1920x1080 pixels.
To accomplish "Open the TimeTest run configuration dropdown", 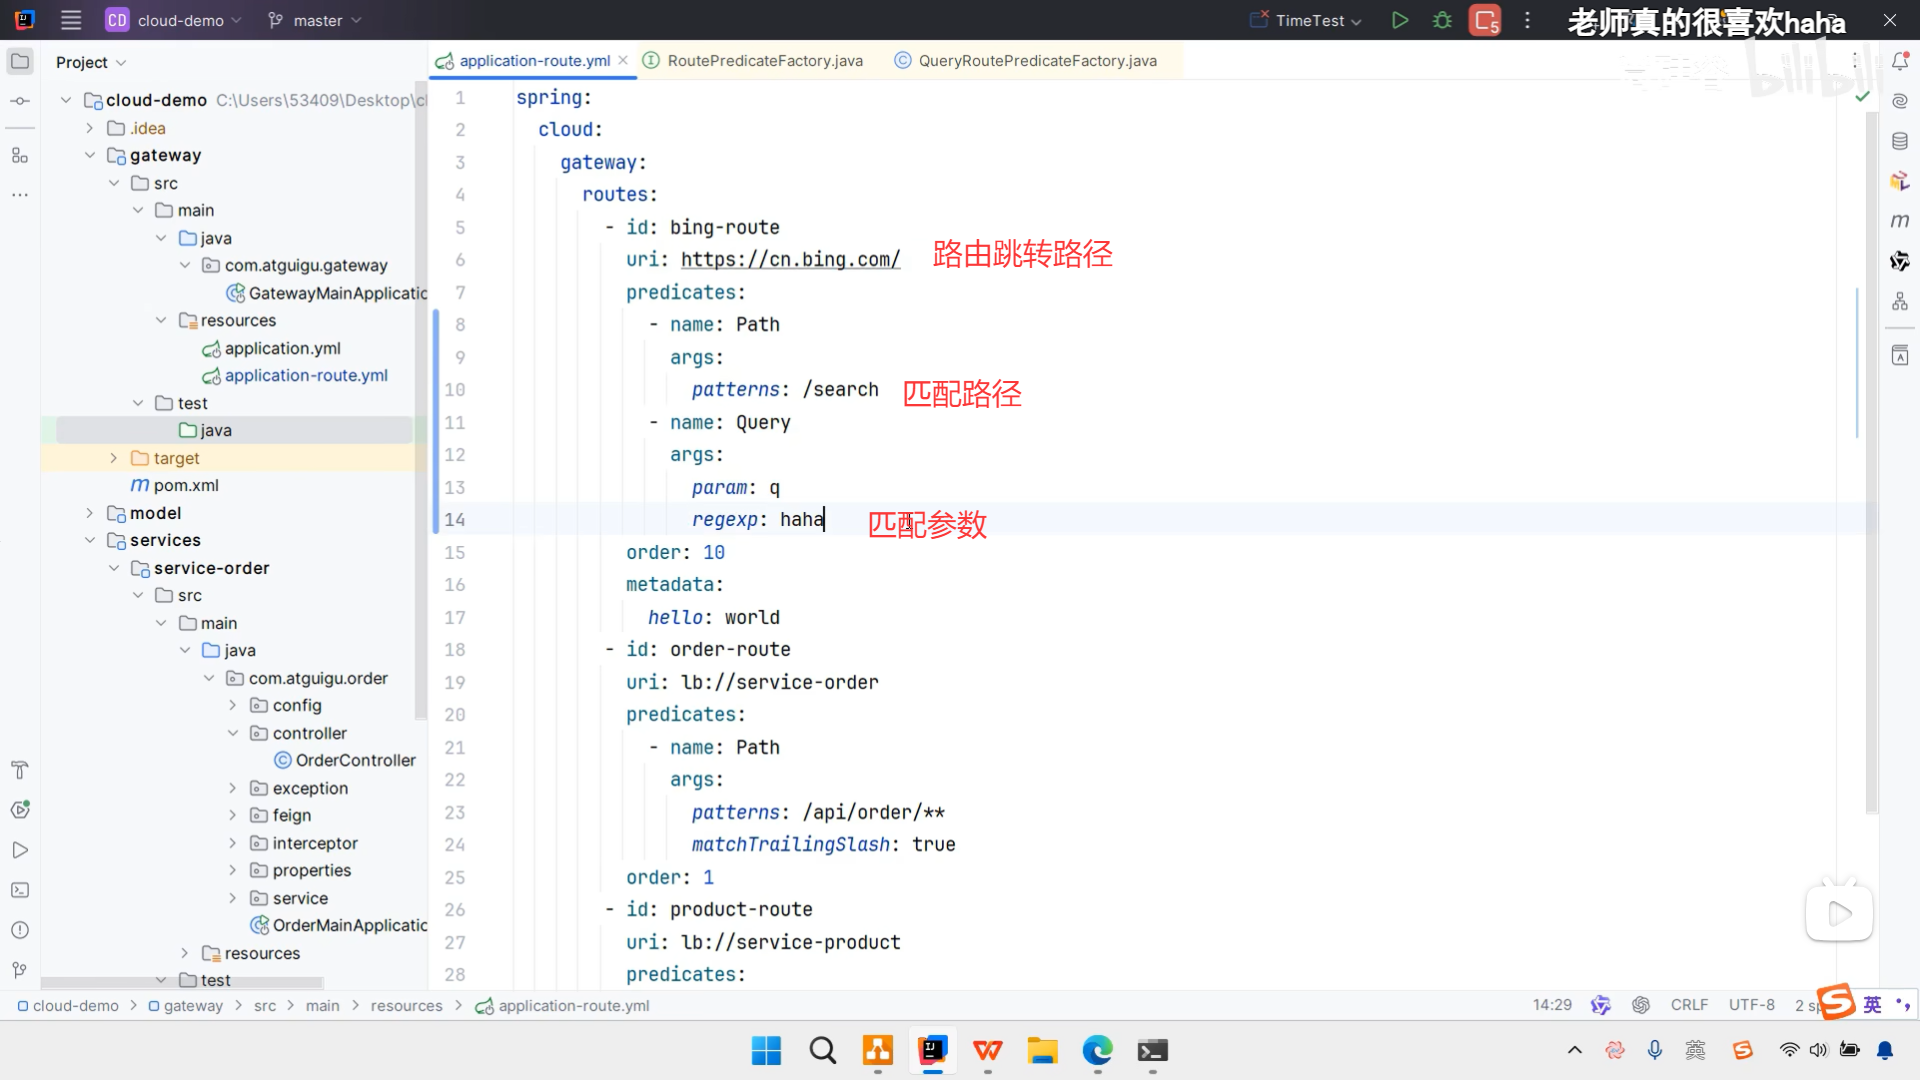I will coord(1318,20).
